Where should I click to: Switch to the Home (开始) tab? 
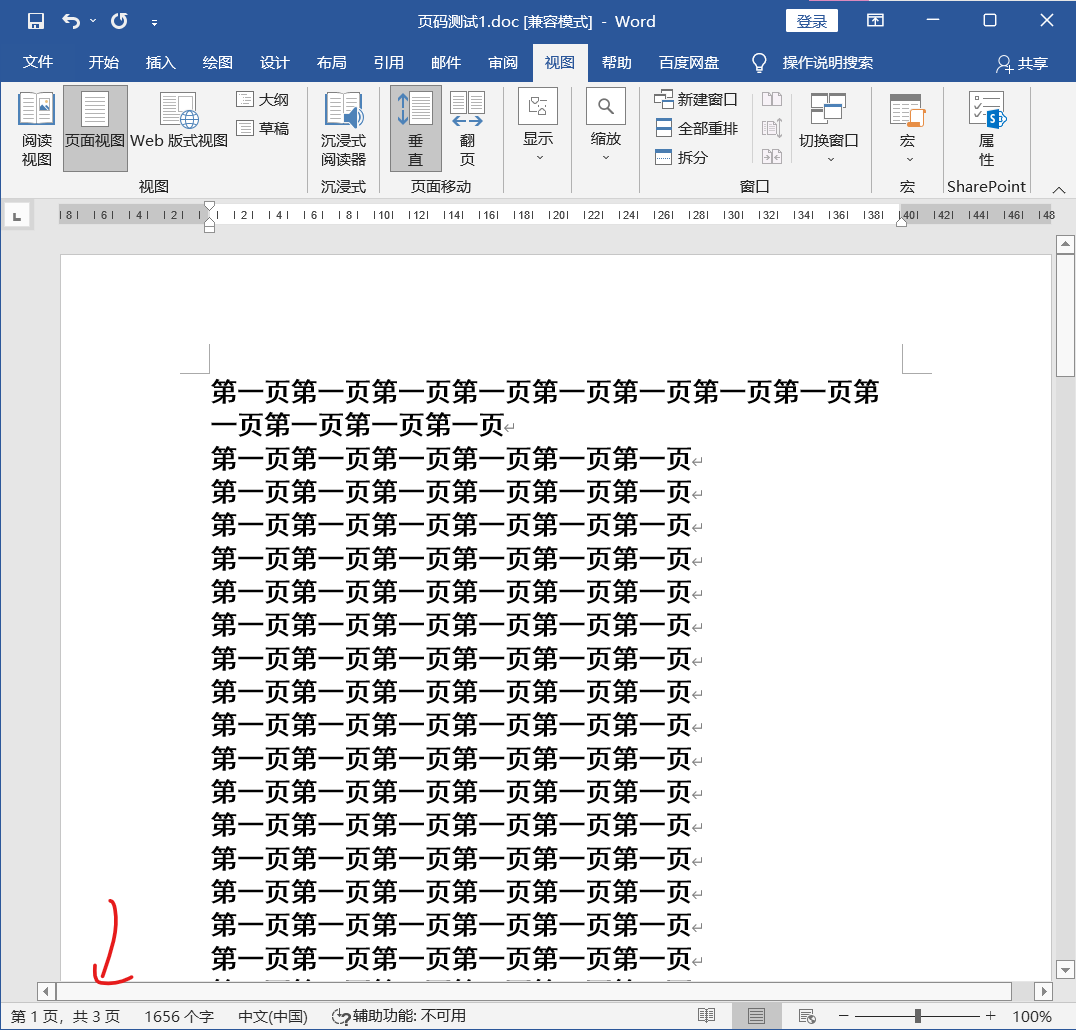click(x=104, y=62)
